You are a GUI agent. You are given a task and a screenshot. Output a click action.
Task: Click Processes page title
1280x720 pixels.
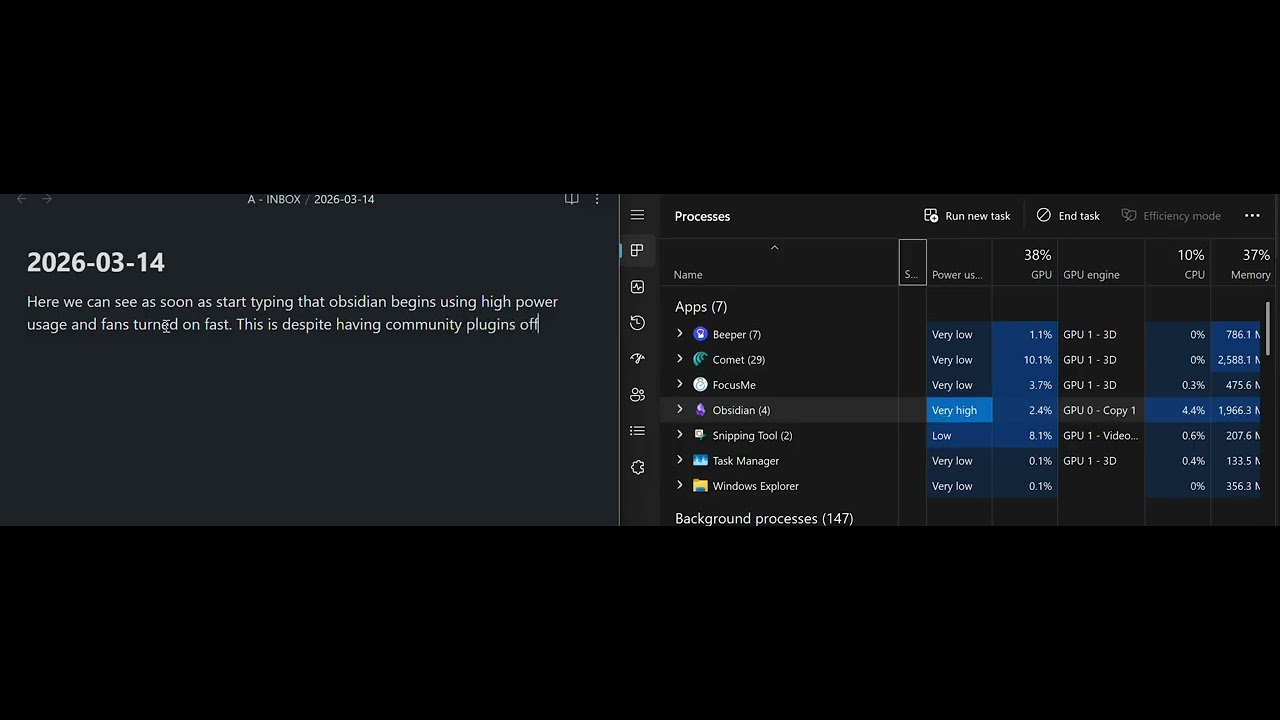point(702,216)
